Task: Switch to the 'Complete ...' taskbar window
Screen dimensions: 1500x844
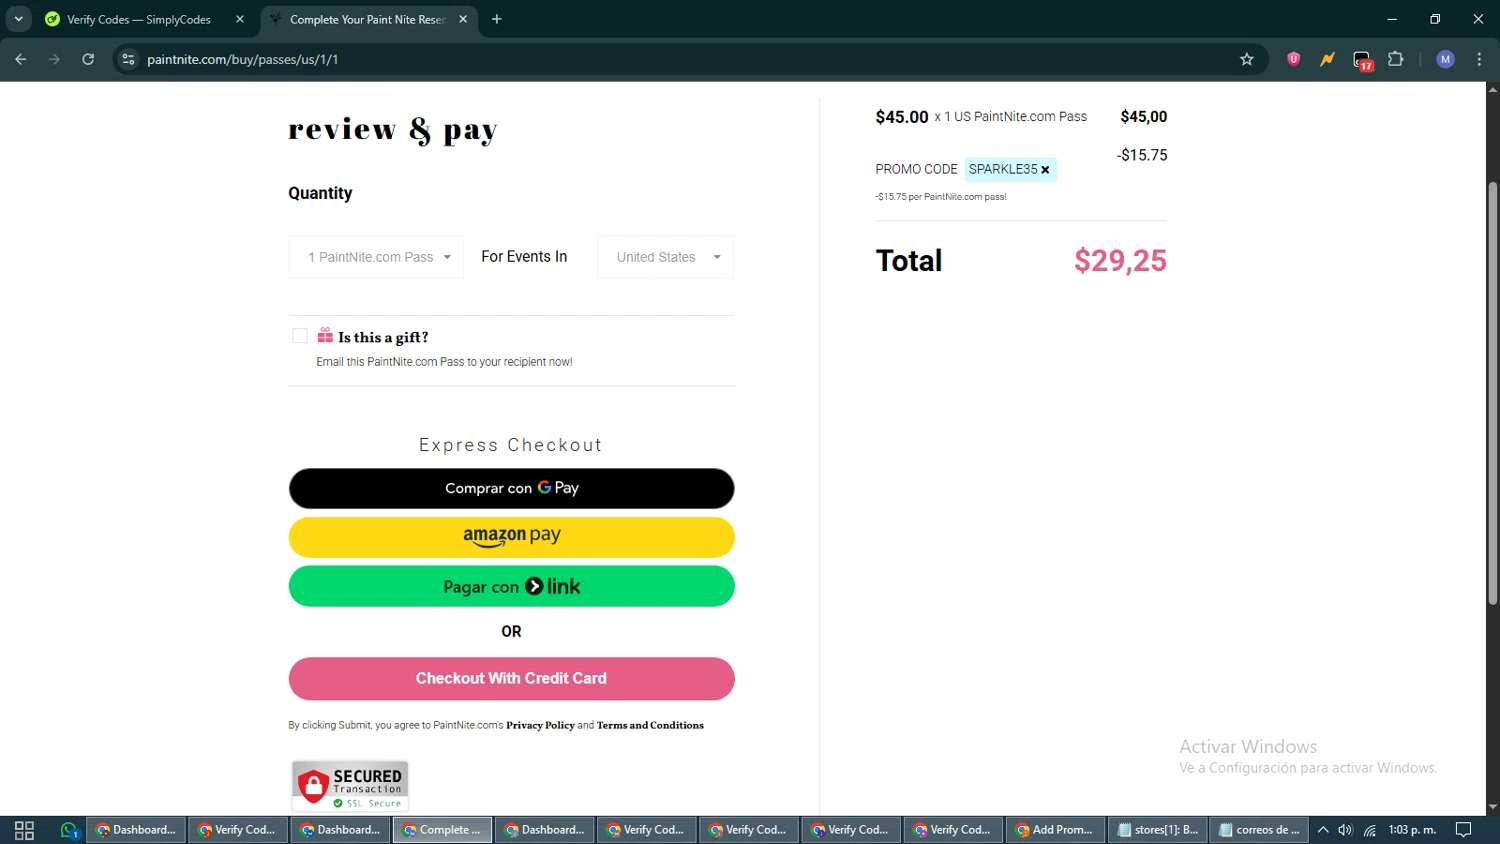Action: (442, 830)
